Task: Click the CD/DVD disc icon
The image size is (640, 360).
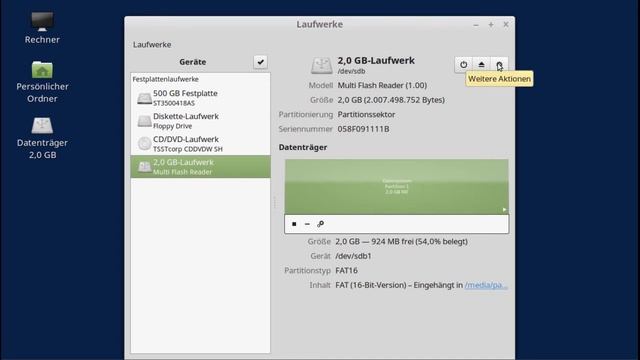Action: pos(144,144)
